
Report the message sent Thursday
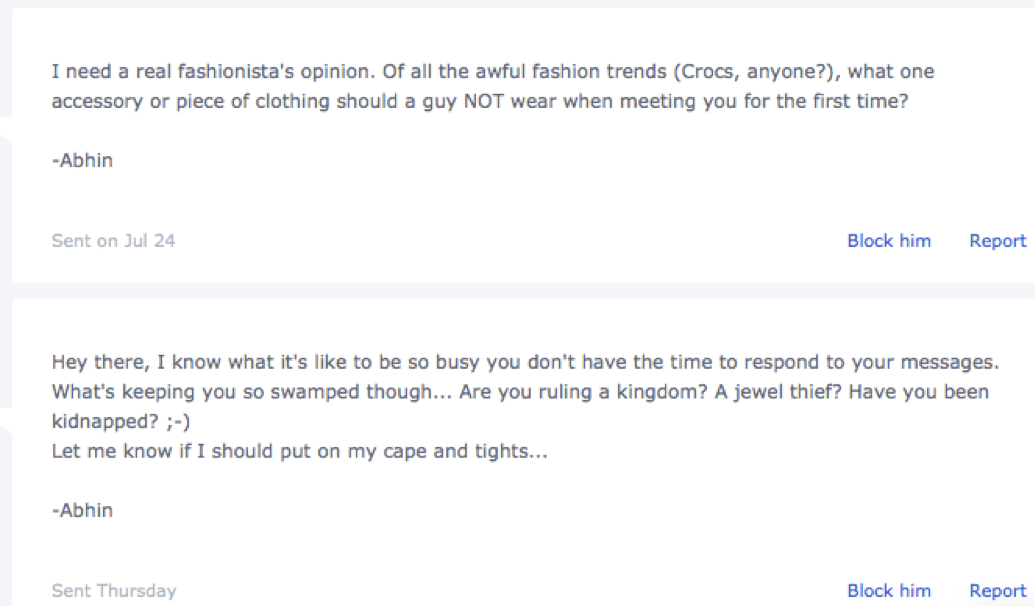pyautogui.click(x=997, y=591)
